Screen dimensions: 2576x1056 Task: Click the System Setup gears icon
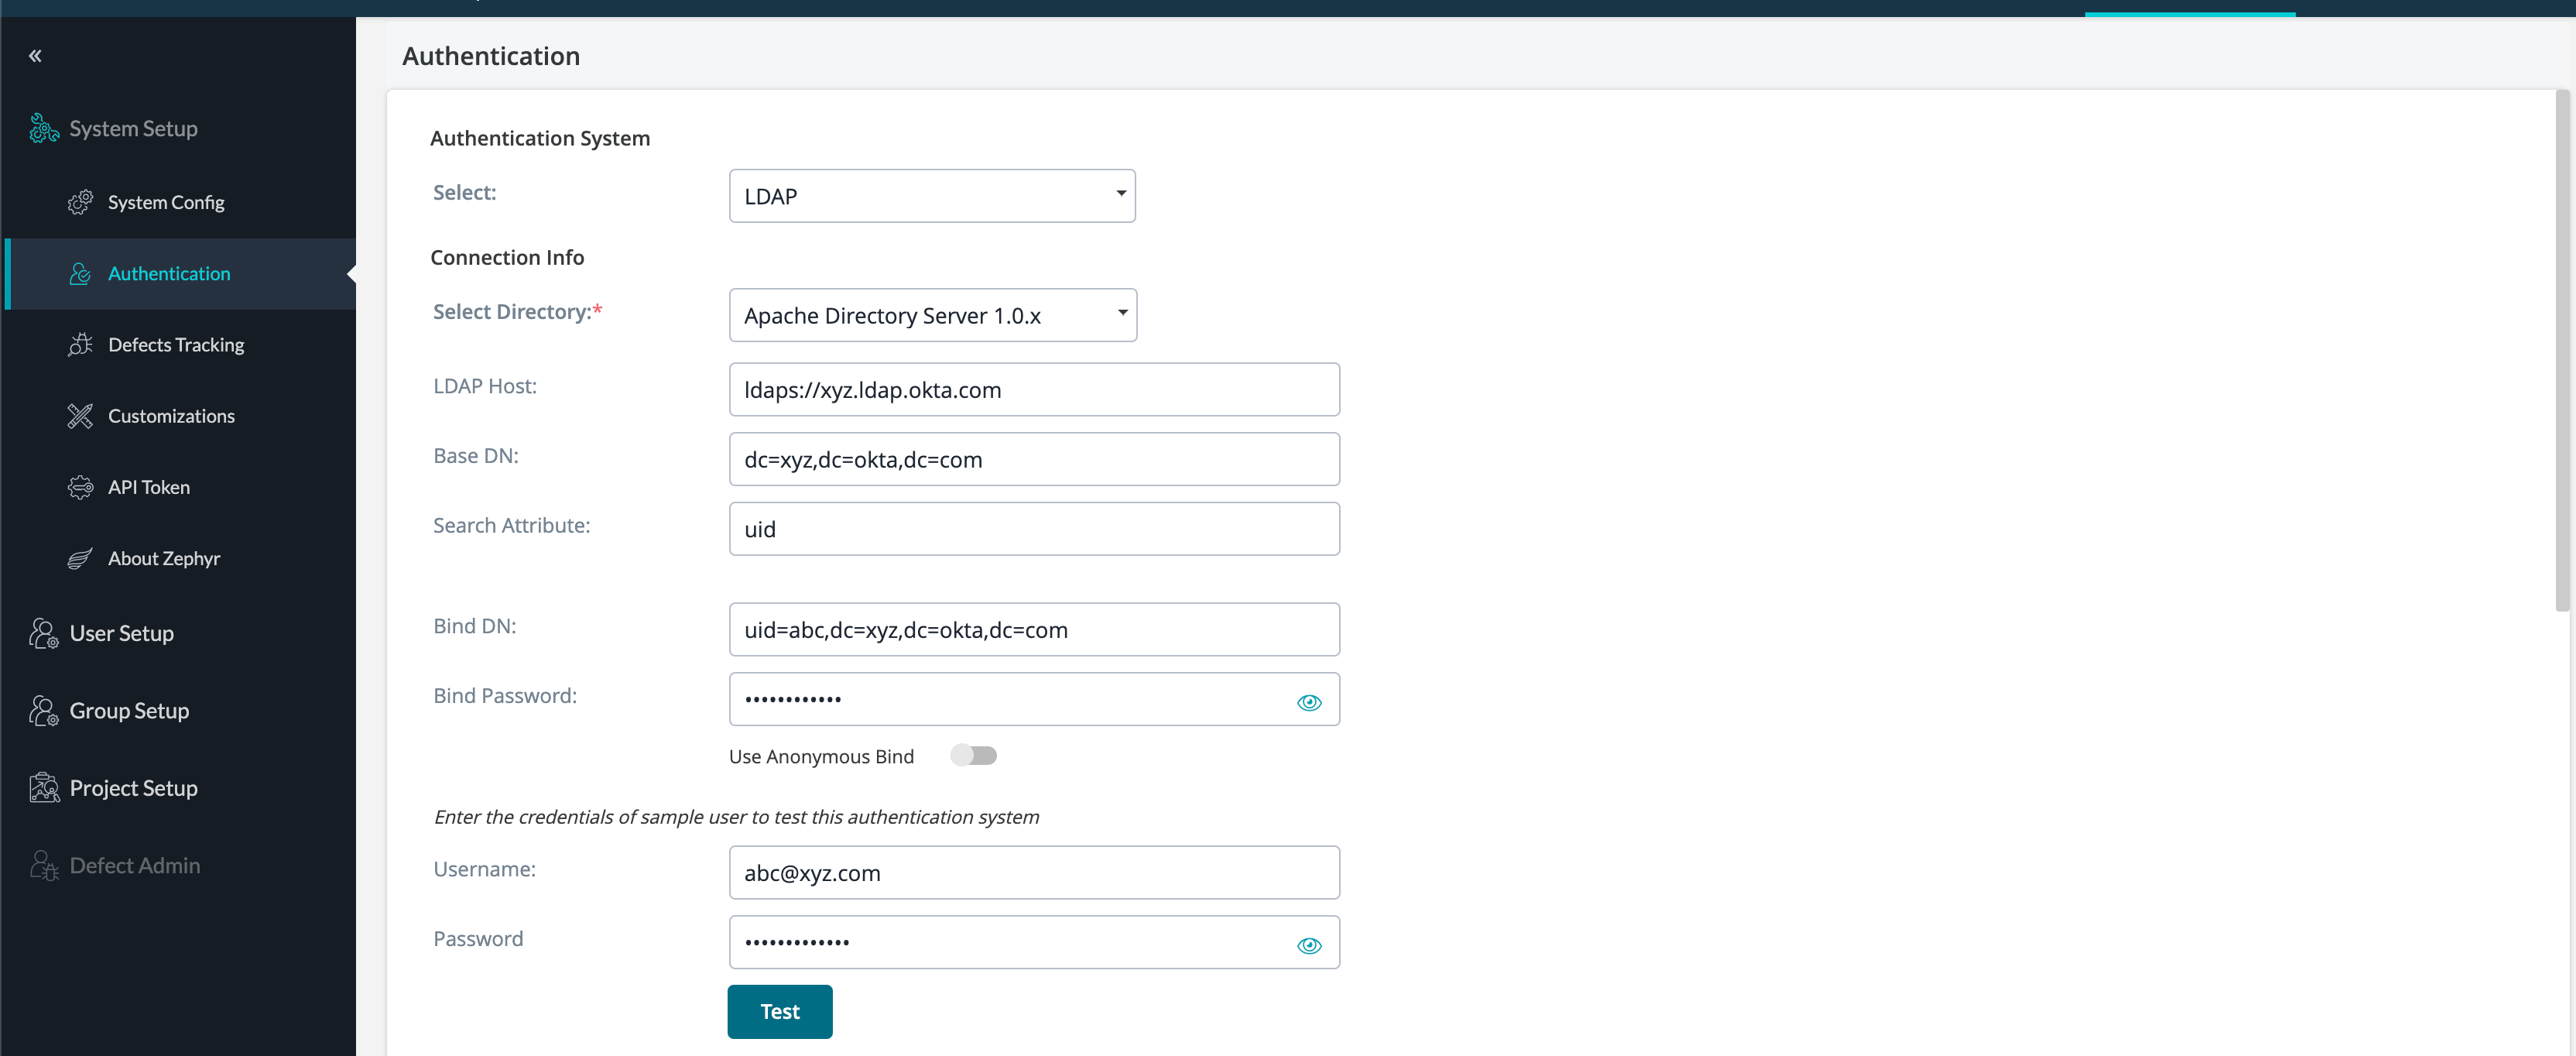pyautogui.click(x=43, y=128)
